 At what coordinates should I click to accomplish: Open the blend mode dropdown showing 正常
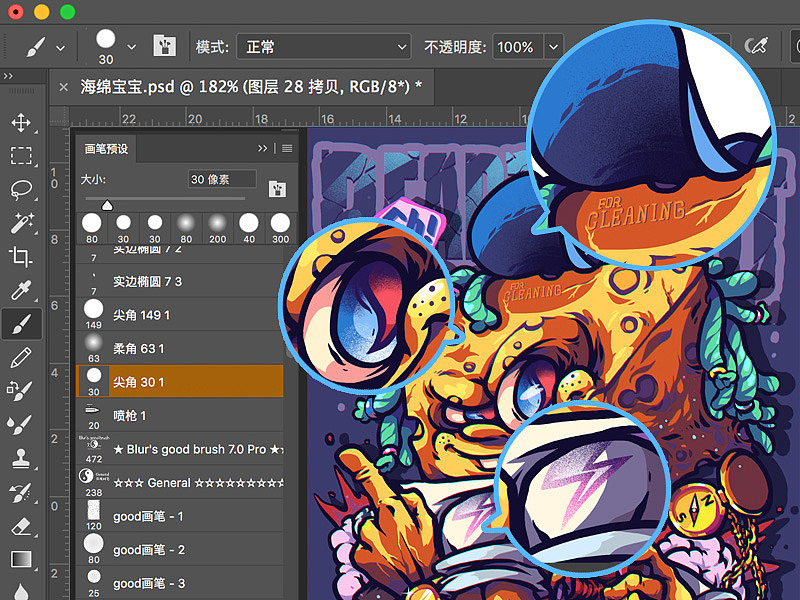click(323, 47)
